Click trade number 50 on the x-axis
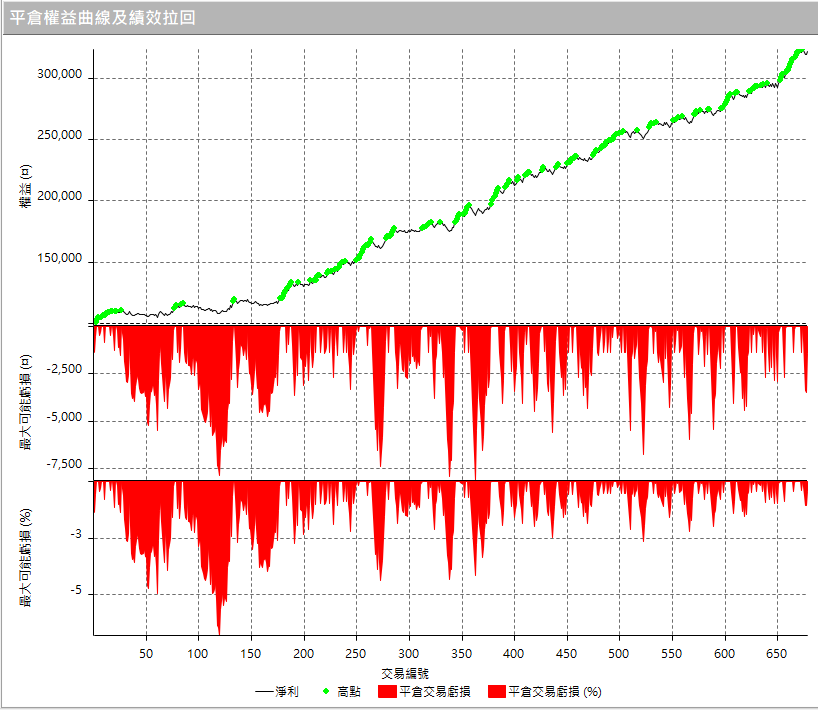 pyautogui.click(x=146, y=654)
